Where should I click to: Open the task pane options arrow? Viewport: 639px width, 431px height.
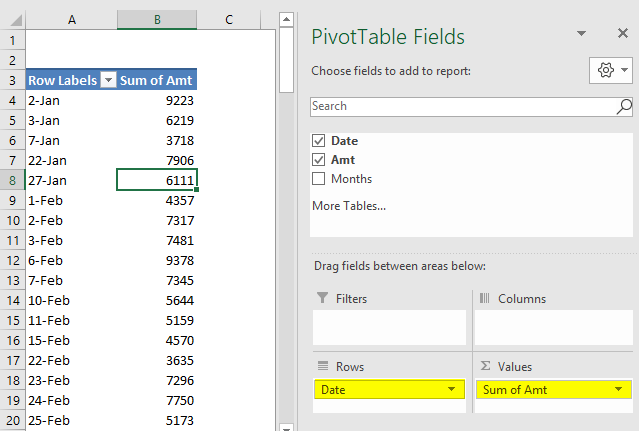[x=582, y=34]
